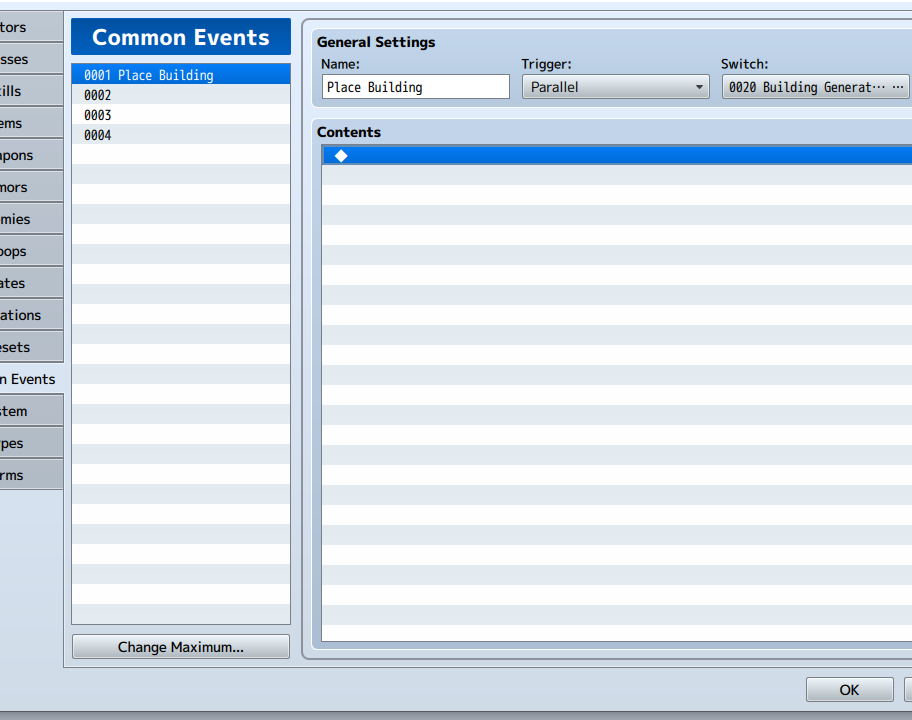Confirm with the OK button
This screenshot has width=912, height=720.
tap(849, 689)
